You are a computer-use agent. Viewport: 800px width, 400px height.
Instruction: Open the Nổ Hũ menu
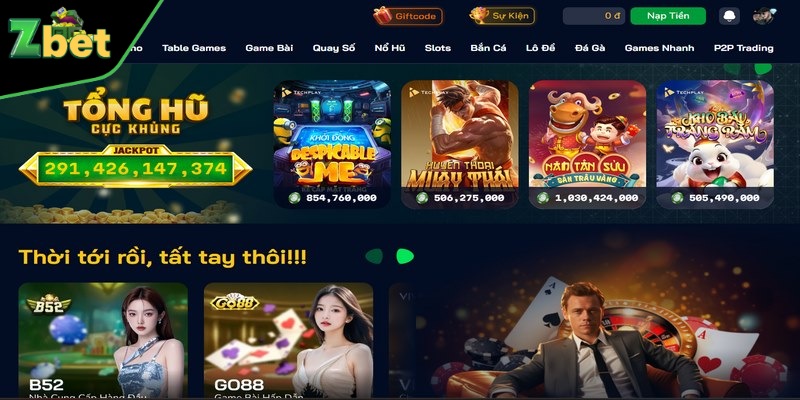390,48
